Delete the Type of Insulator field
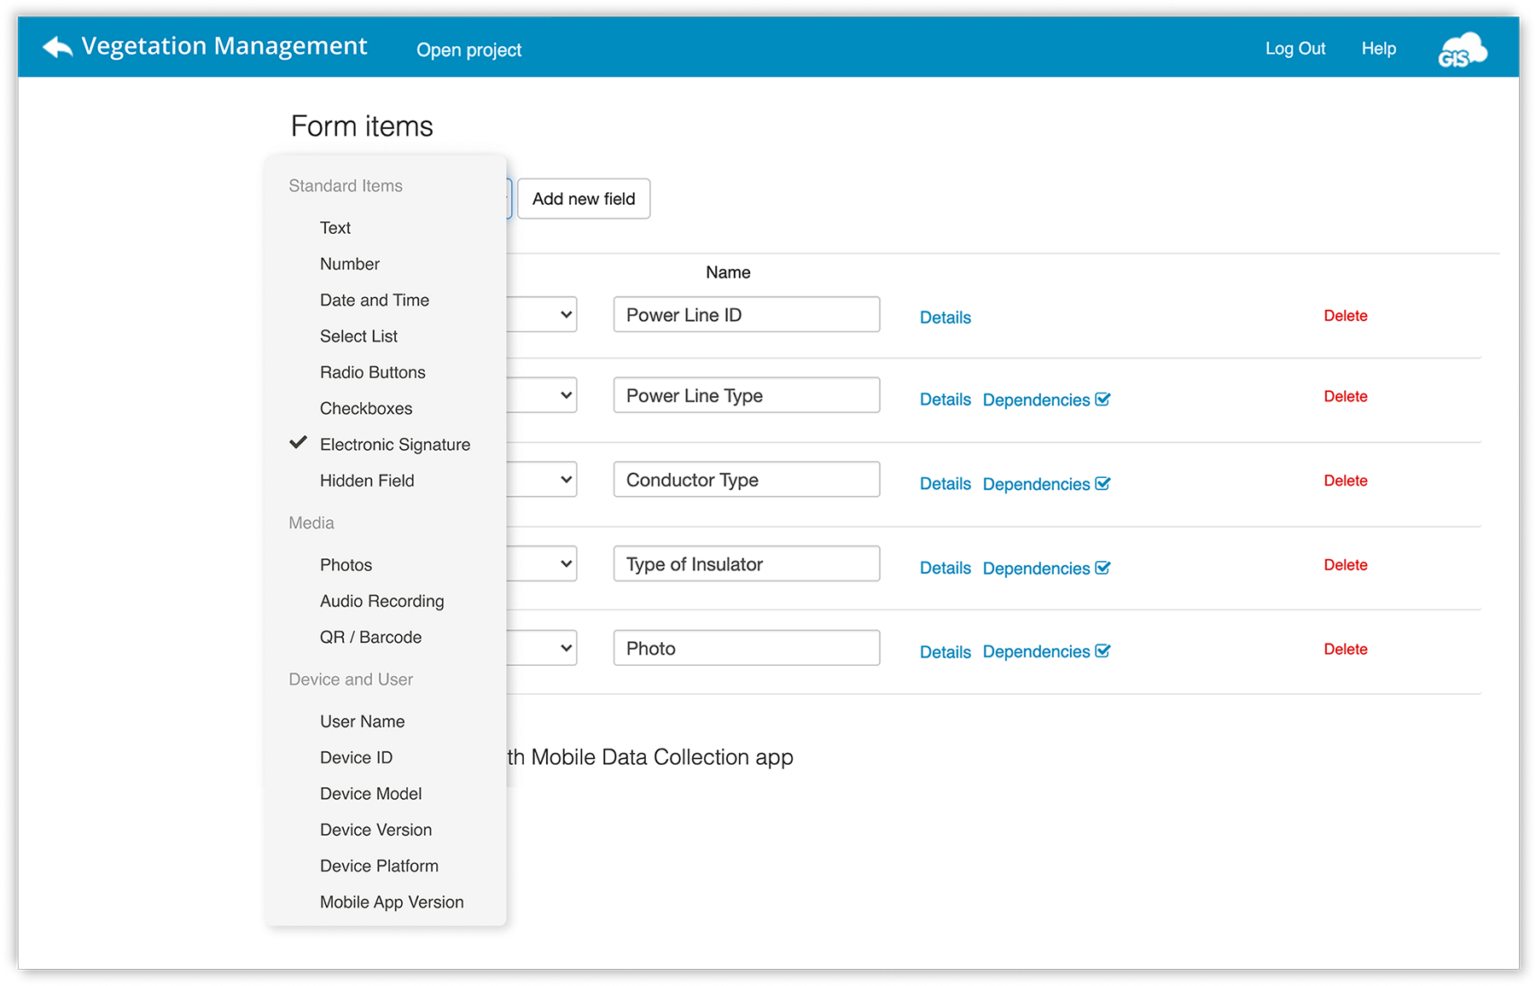Viewport: 1536px width, 986px height. pyautogui.click(x=1345, y=565)
